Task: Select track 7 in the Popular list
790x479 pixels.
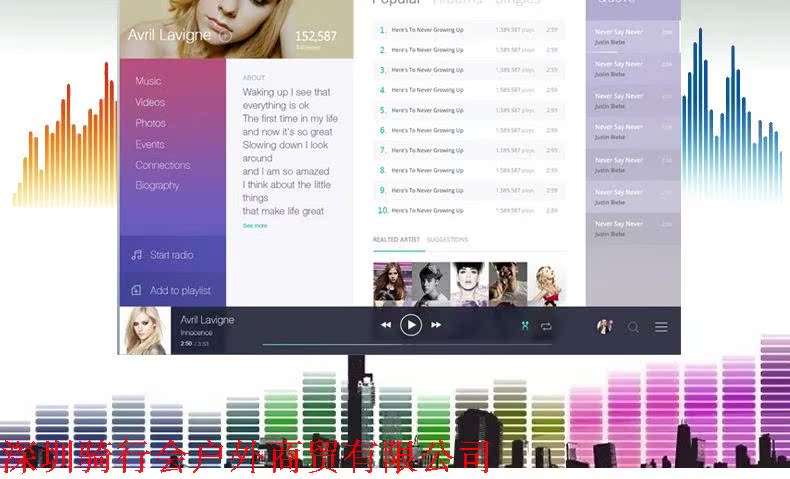Action: 469,150
